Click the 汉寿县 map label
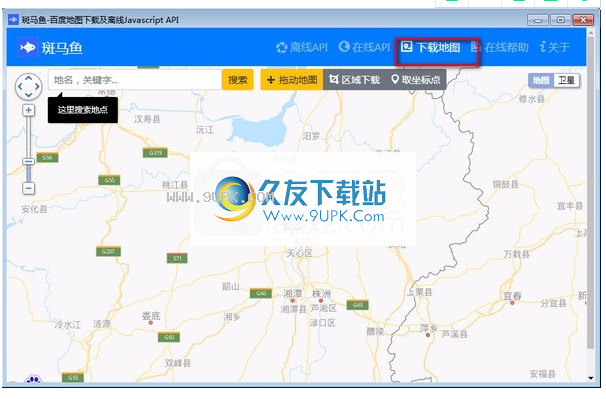The width and height of the screenshot is (606, 399). pyautogui.click(x=147, y=119)
